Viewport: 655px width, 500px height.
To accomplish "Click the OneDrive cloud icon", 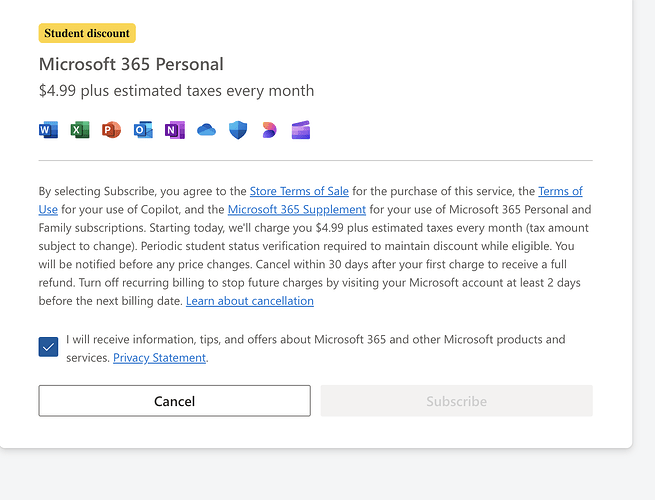I will pos(206,130).
